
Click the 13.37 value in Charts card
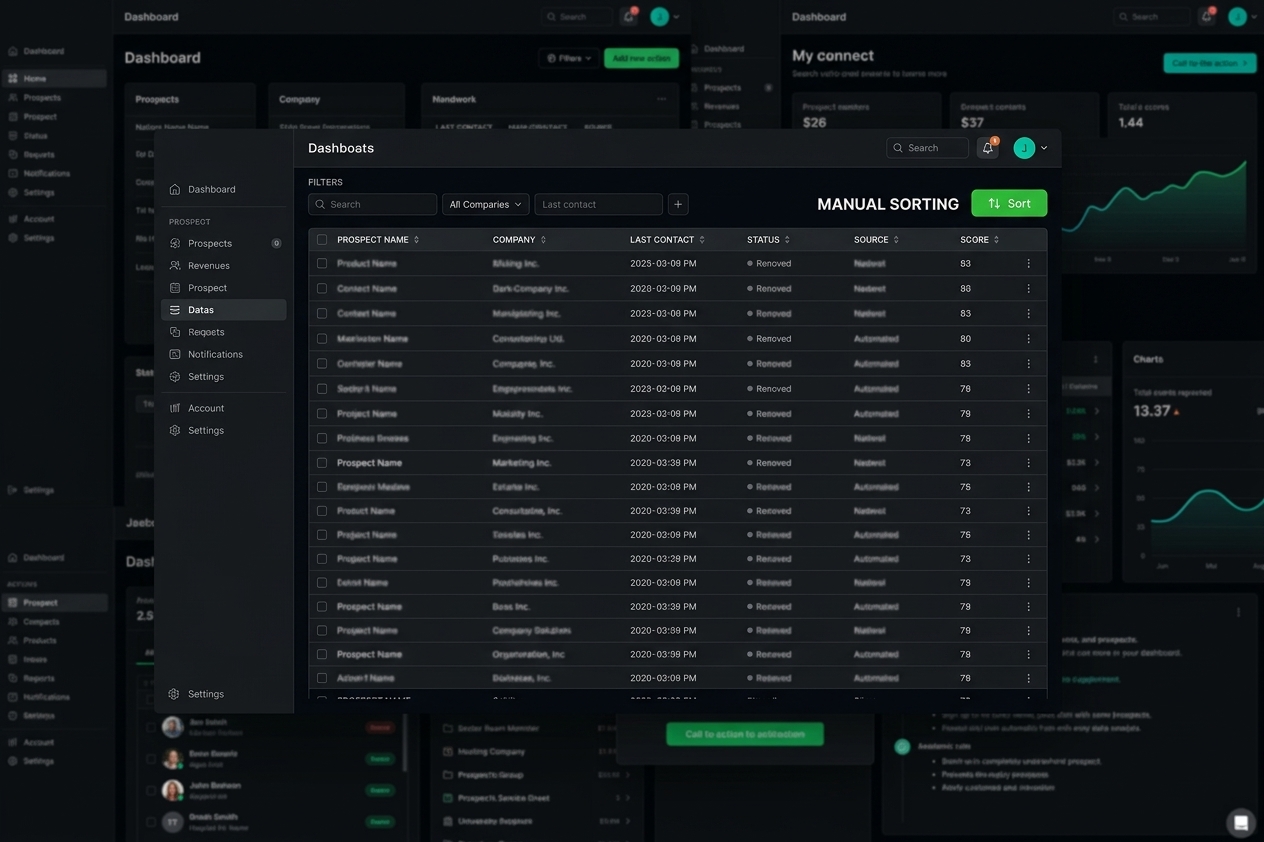[x=1152, y=411]
